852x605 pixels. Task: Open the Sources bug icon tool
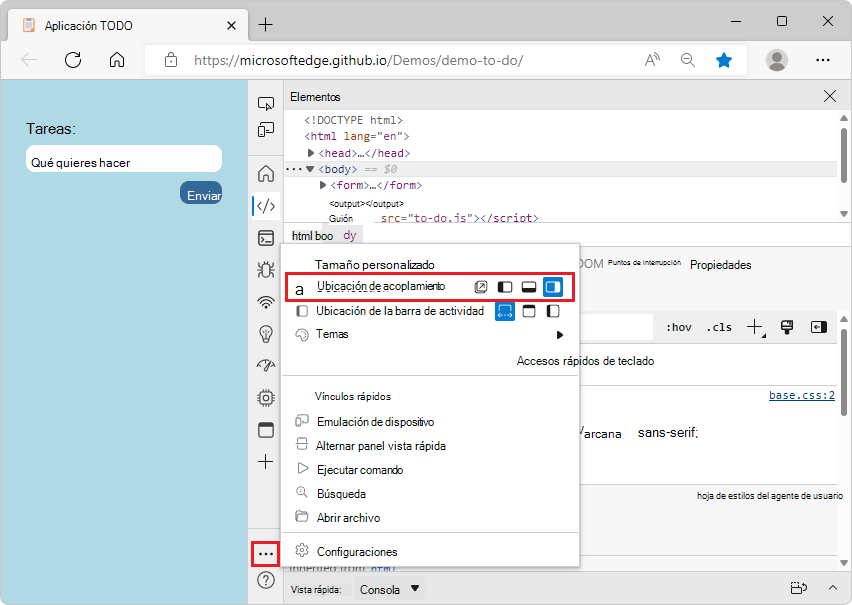coord(266,270)
